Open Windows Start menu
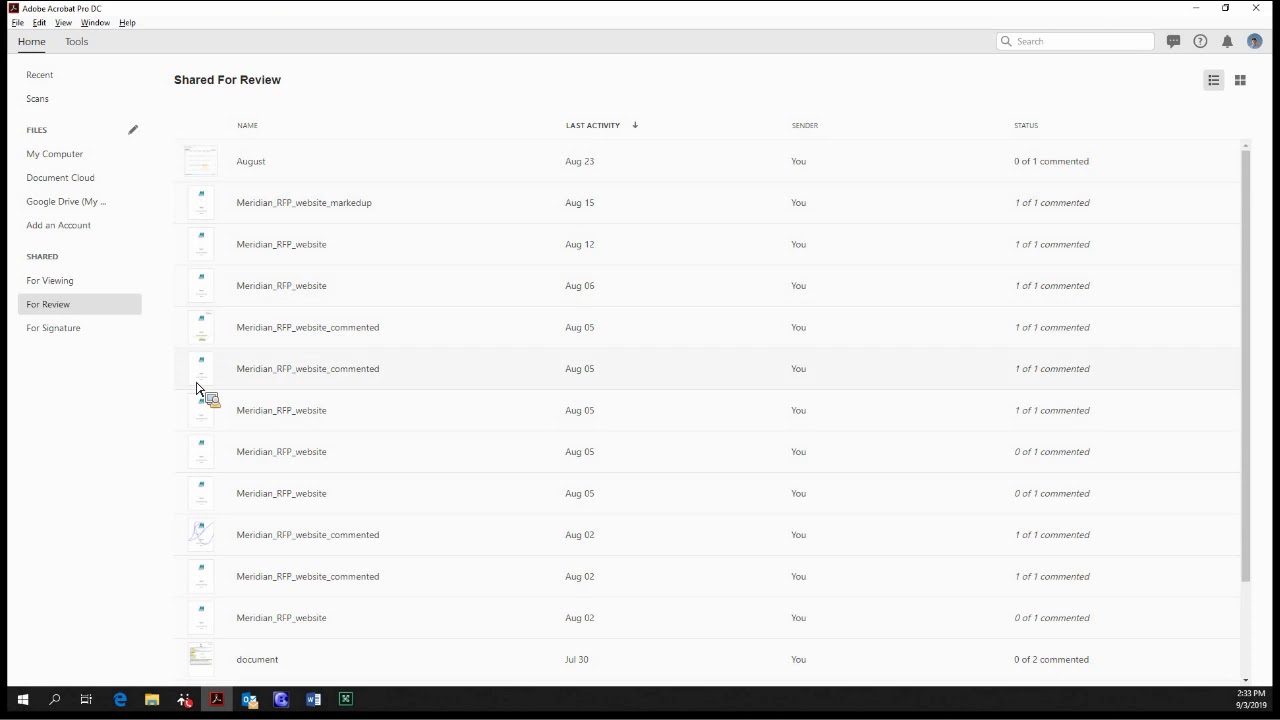This screenshot has height=720, width=1280. pyautogui.click(x=23, y=700)
